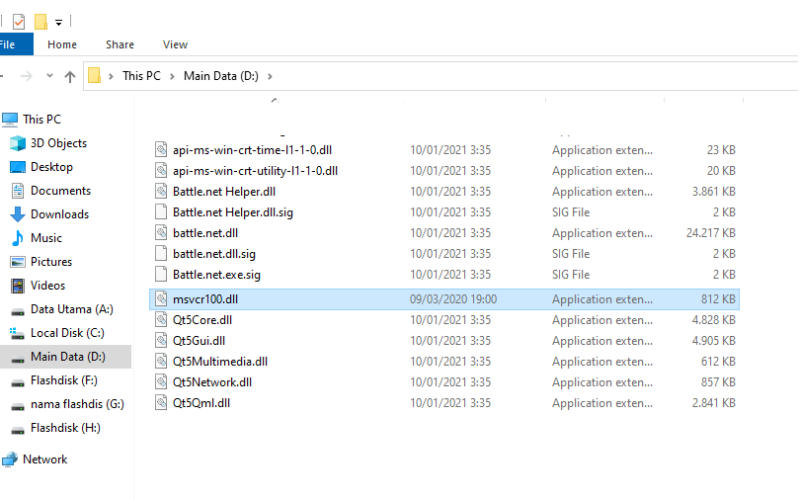Screen dimensions: 800x500
Task: Click the folder icon in the address bar
Action: pos(94,76)
